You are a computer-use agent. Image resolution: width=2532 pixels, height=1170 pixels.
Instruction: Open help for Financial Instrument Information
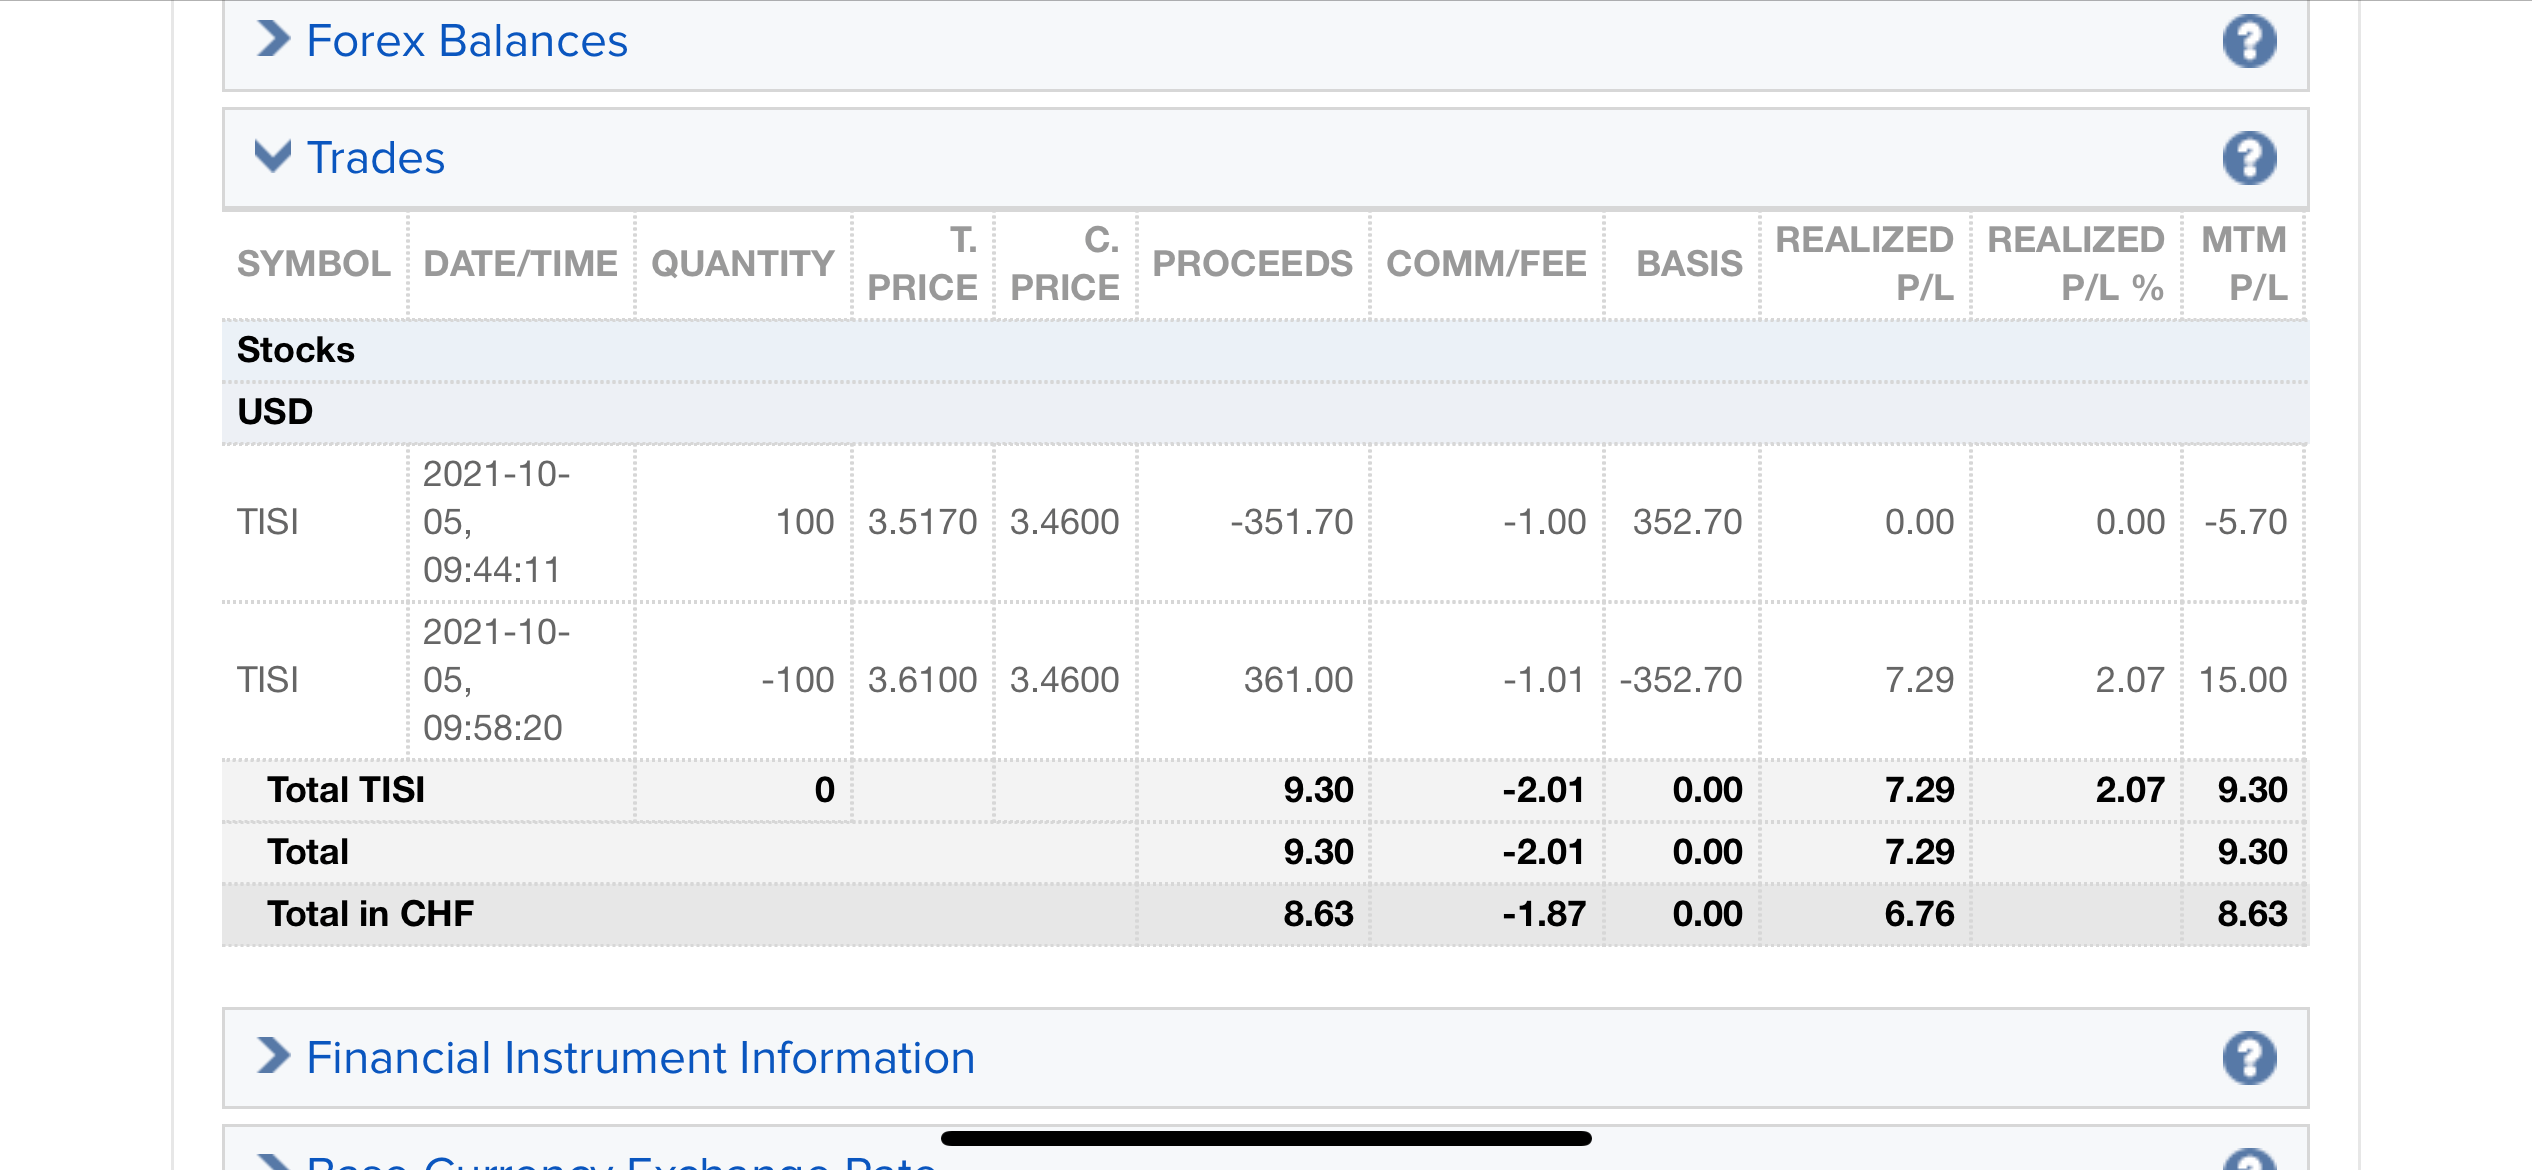[x=2249, y=1058]
